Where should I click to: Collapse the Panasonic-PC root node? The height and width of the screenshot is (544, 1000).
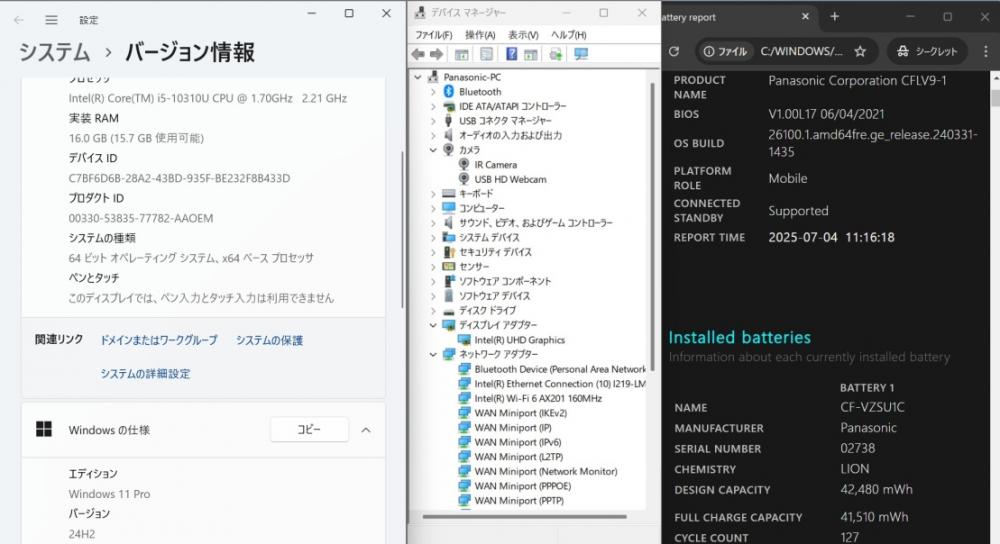[418, 77]
